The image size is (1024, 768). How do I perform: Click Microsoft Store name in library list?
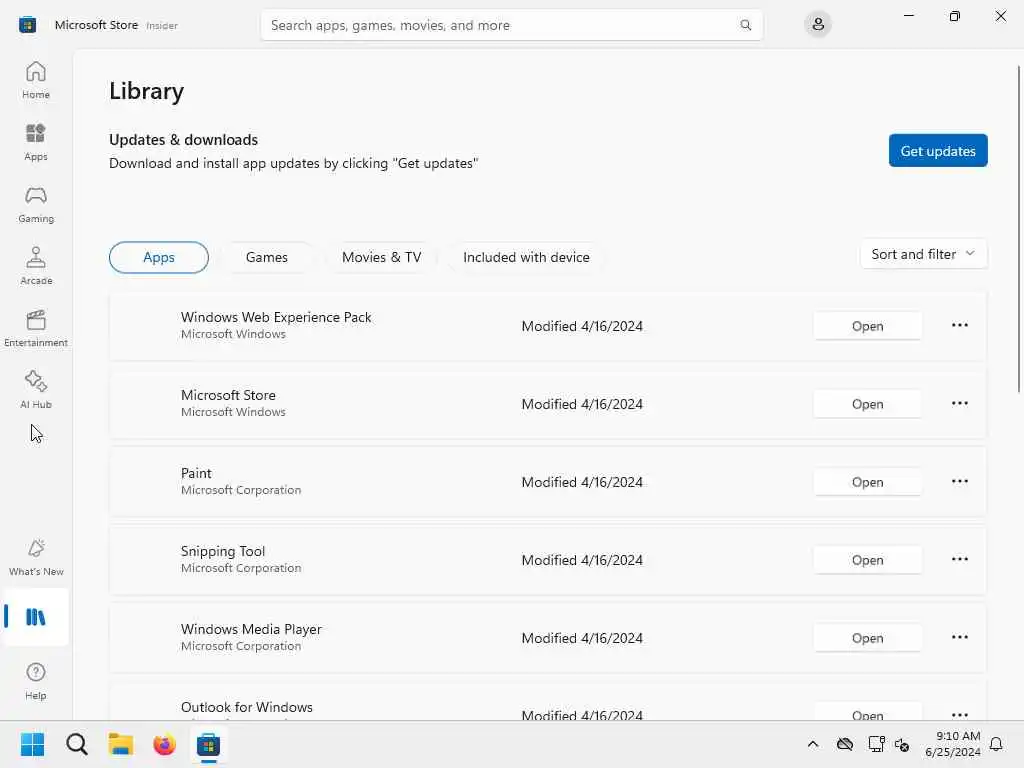[x=228, y=395]
